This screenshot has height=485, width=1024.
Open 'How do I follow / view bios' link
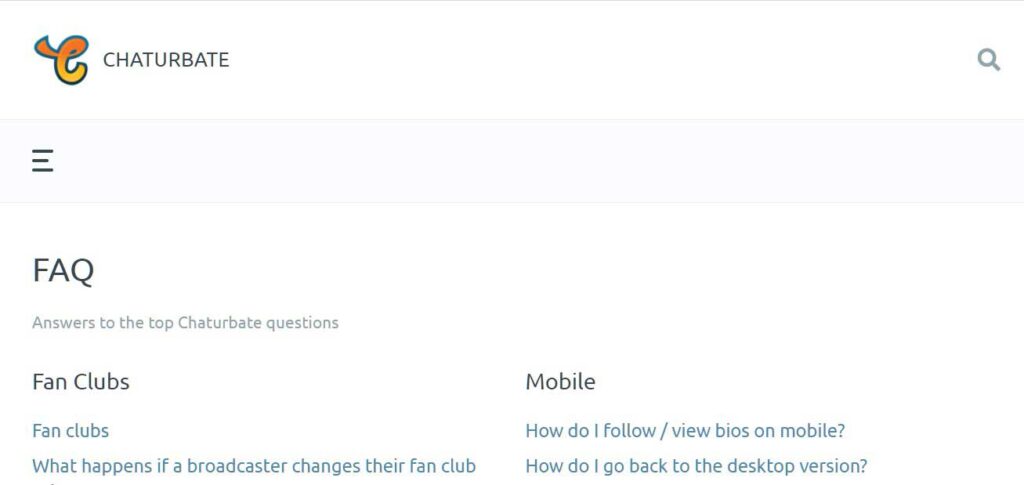pos(685,431)
